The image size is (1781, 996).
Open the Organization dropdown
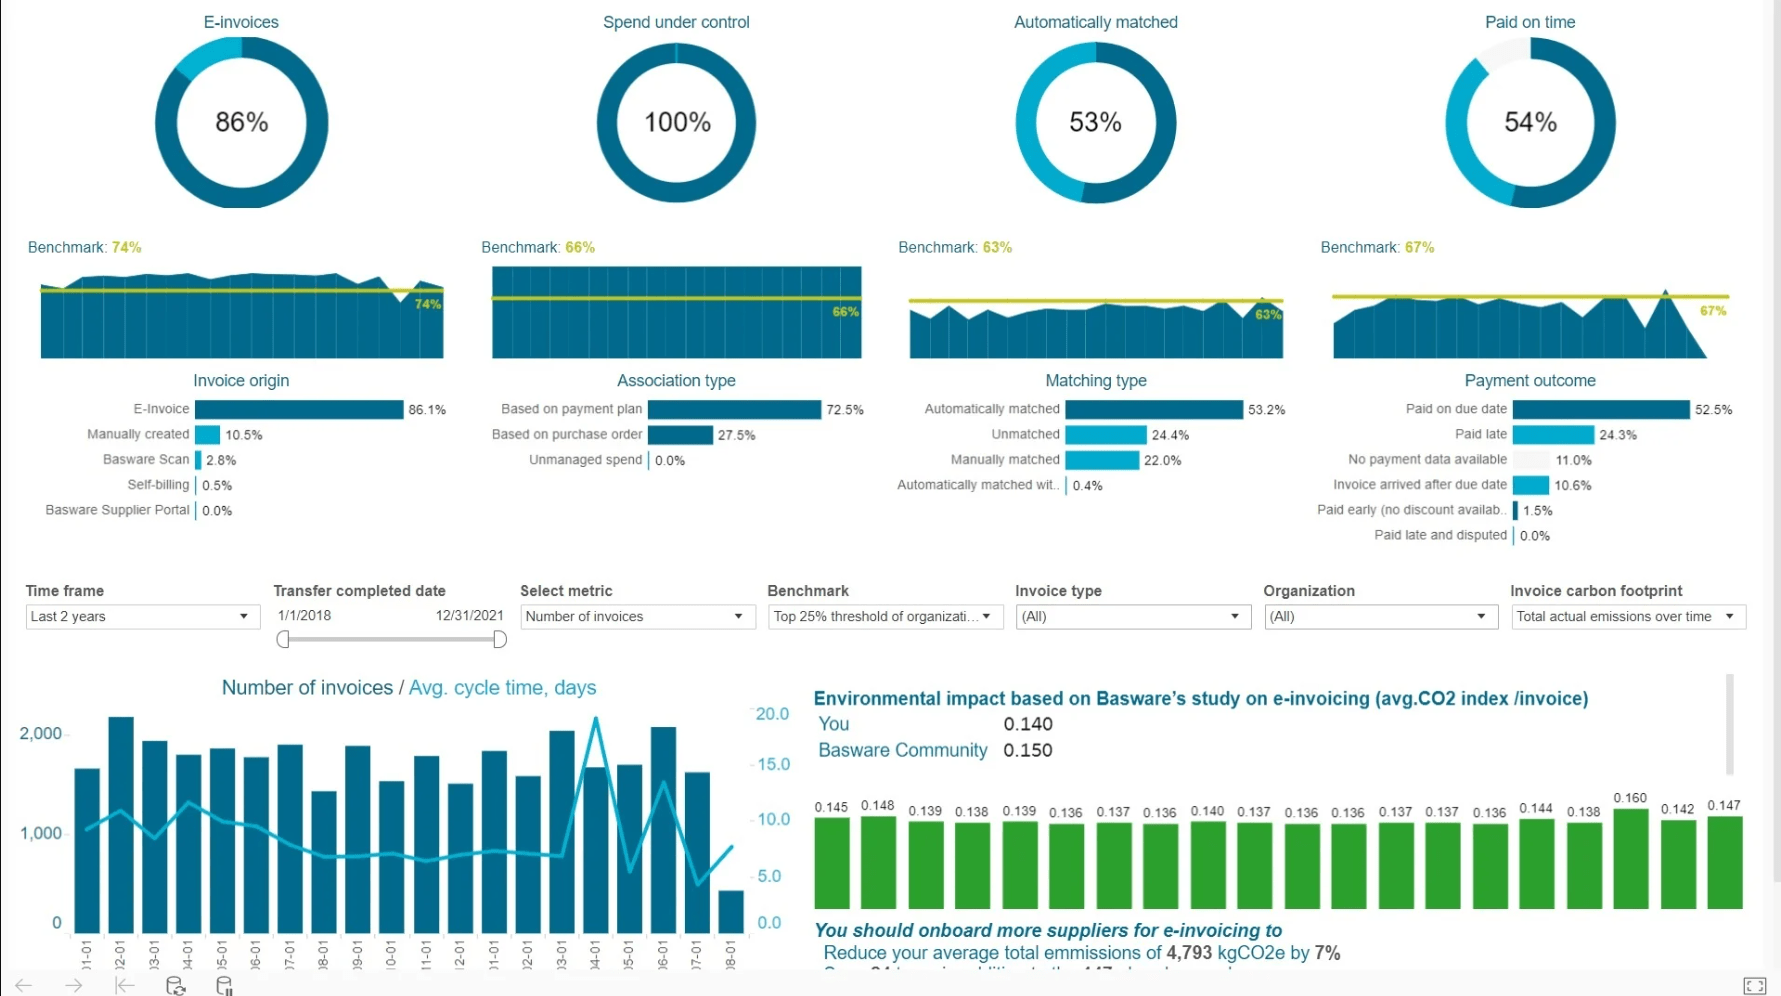(x=1481, y=617)
